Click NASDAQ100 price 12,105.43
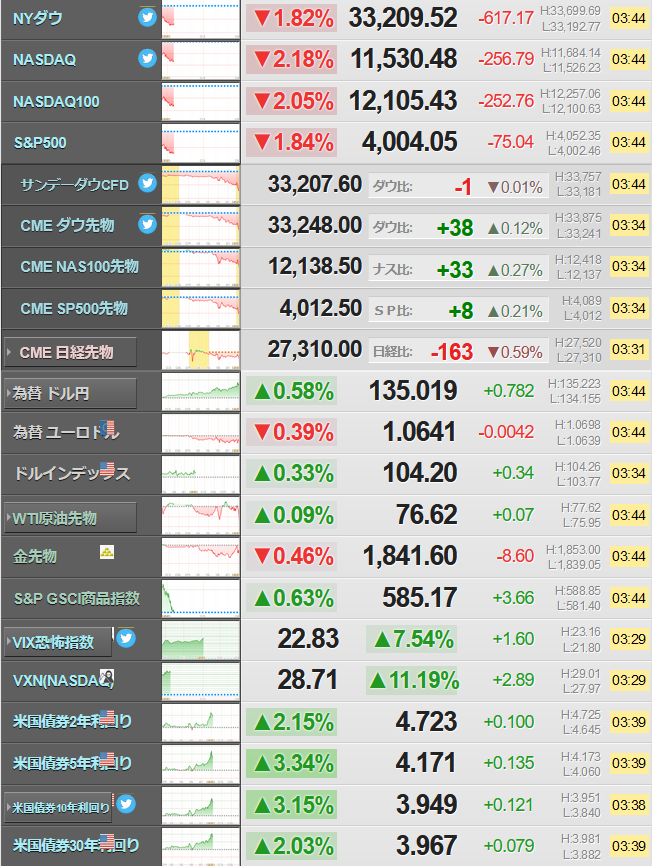652x866 pixels. click(x=403, y=101)
